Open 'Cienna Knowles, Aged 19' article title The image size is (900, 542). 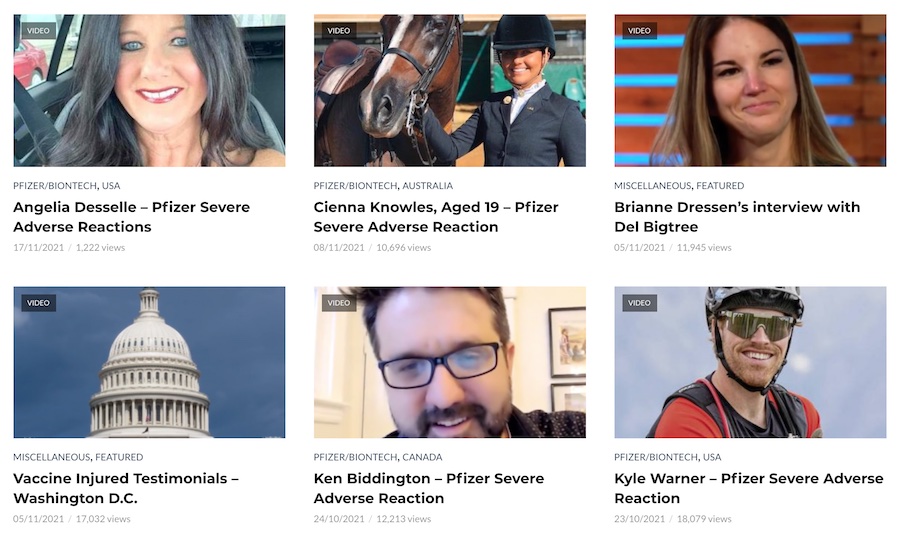tap(436, 217)
